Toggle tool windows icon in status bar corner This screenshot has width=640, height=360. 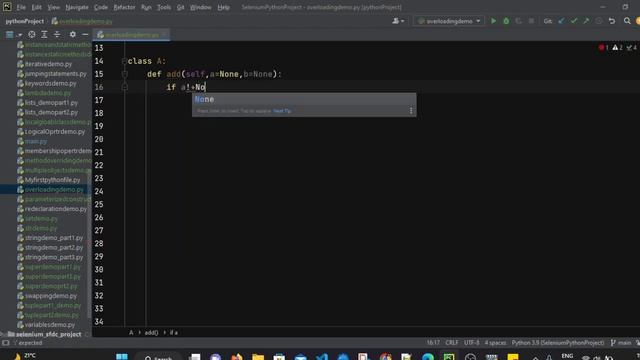click(6, 343)
